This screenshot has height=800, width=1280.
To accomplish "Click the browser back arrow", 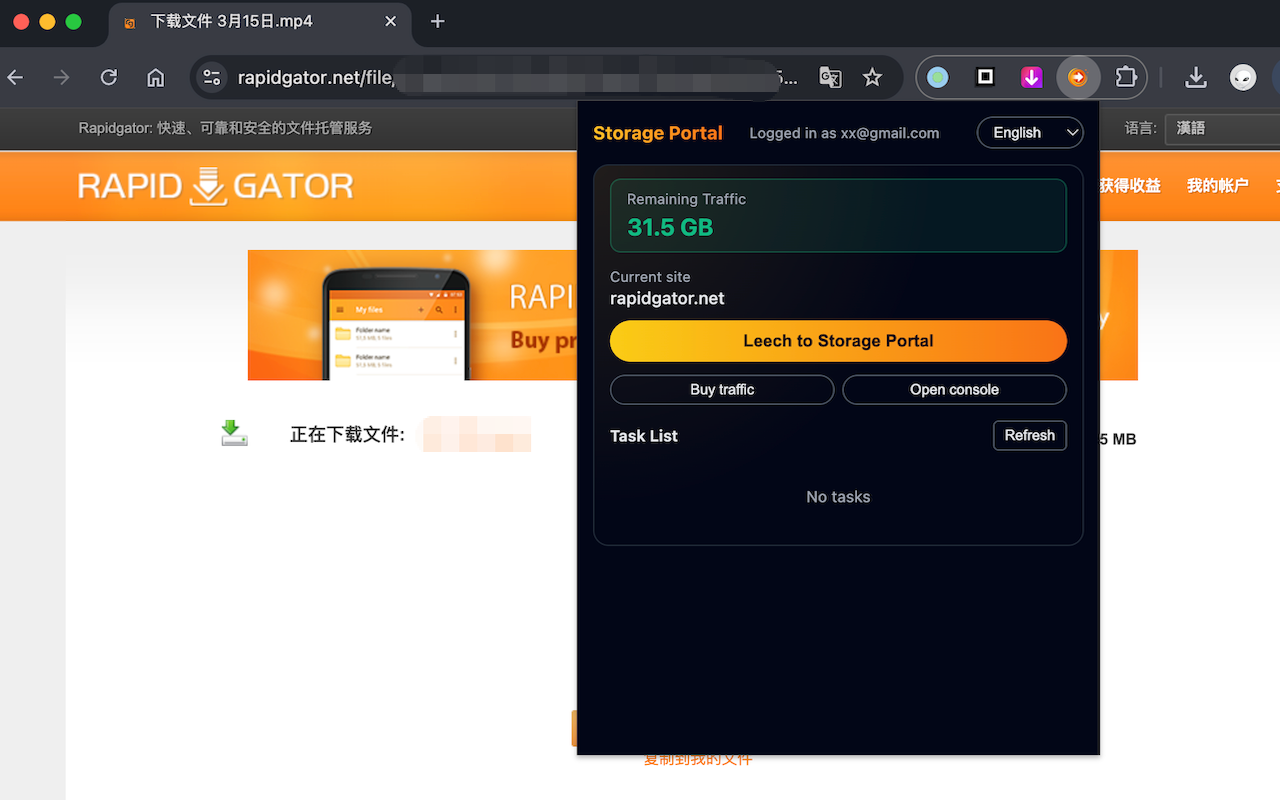I will [x=15, y=77].
